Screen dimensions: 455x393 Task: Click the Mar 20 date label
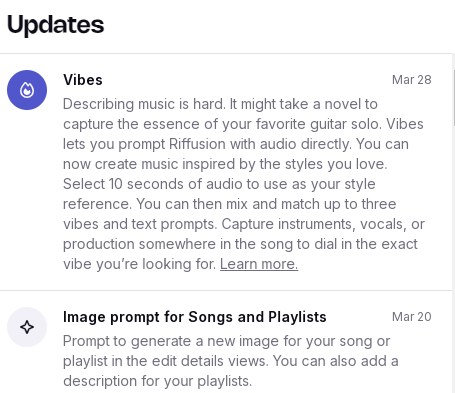click(412, 317)
